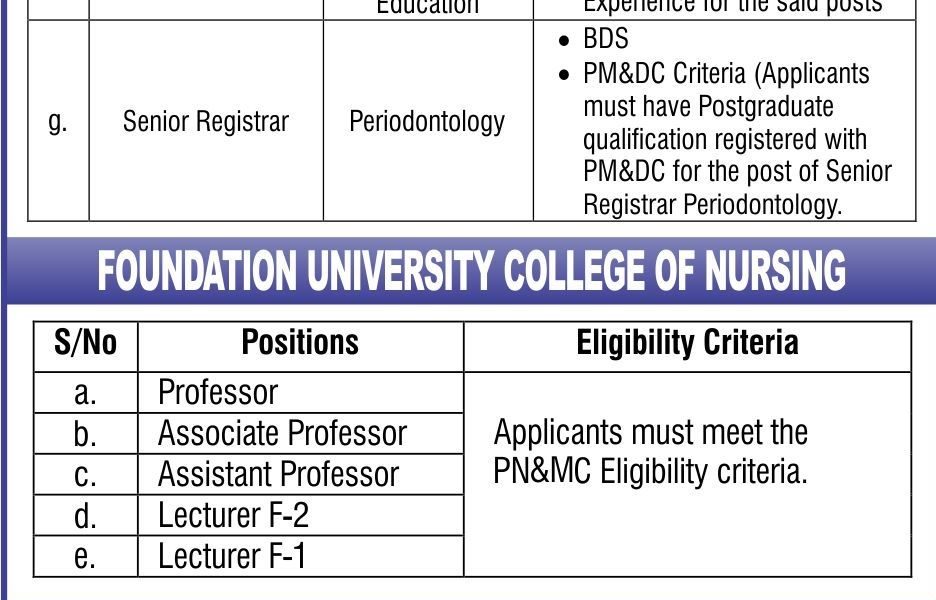Image resolution: width=936 pixels, height=600 pixels.
Task: Click serial number 'd.' in nursing table
Action: pyautogui.click(x=85, y=516)
